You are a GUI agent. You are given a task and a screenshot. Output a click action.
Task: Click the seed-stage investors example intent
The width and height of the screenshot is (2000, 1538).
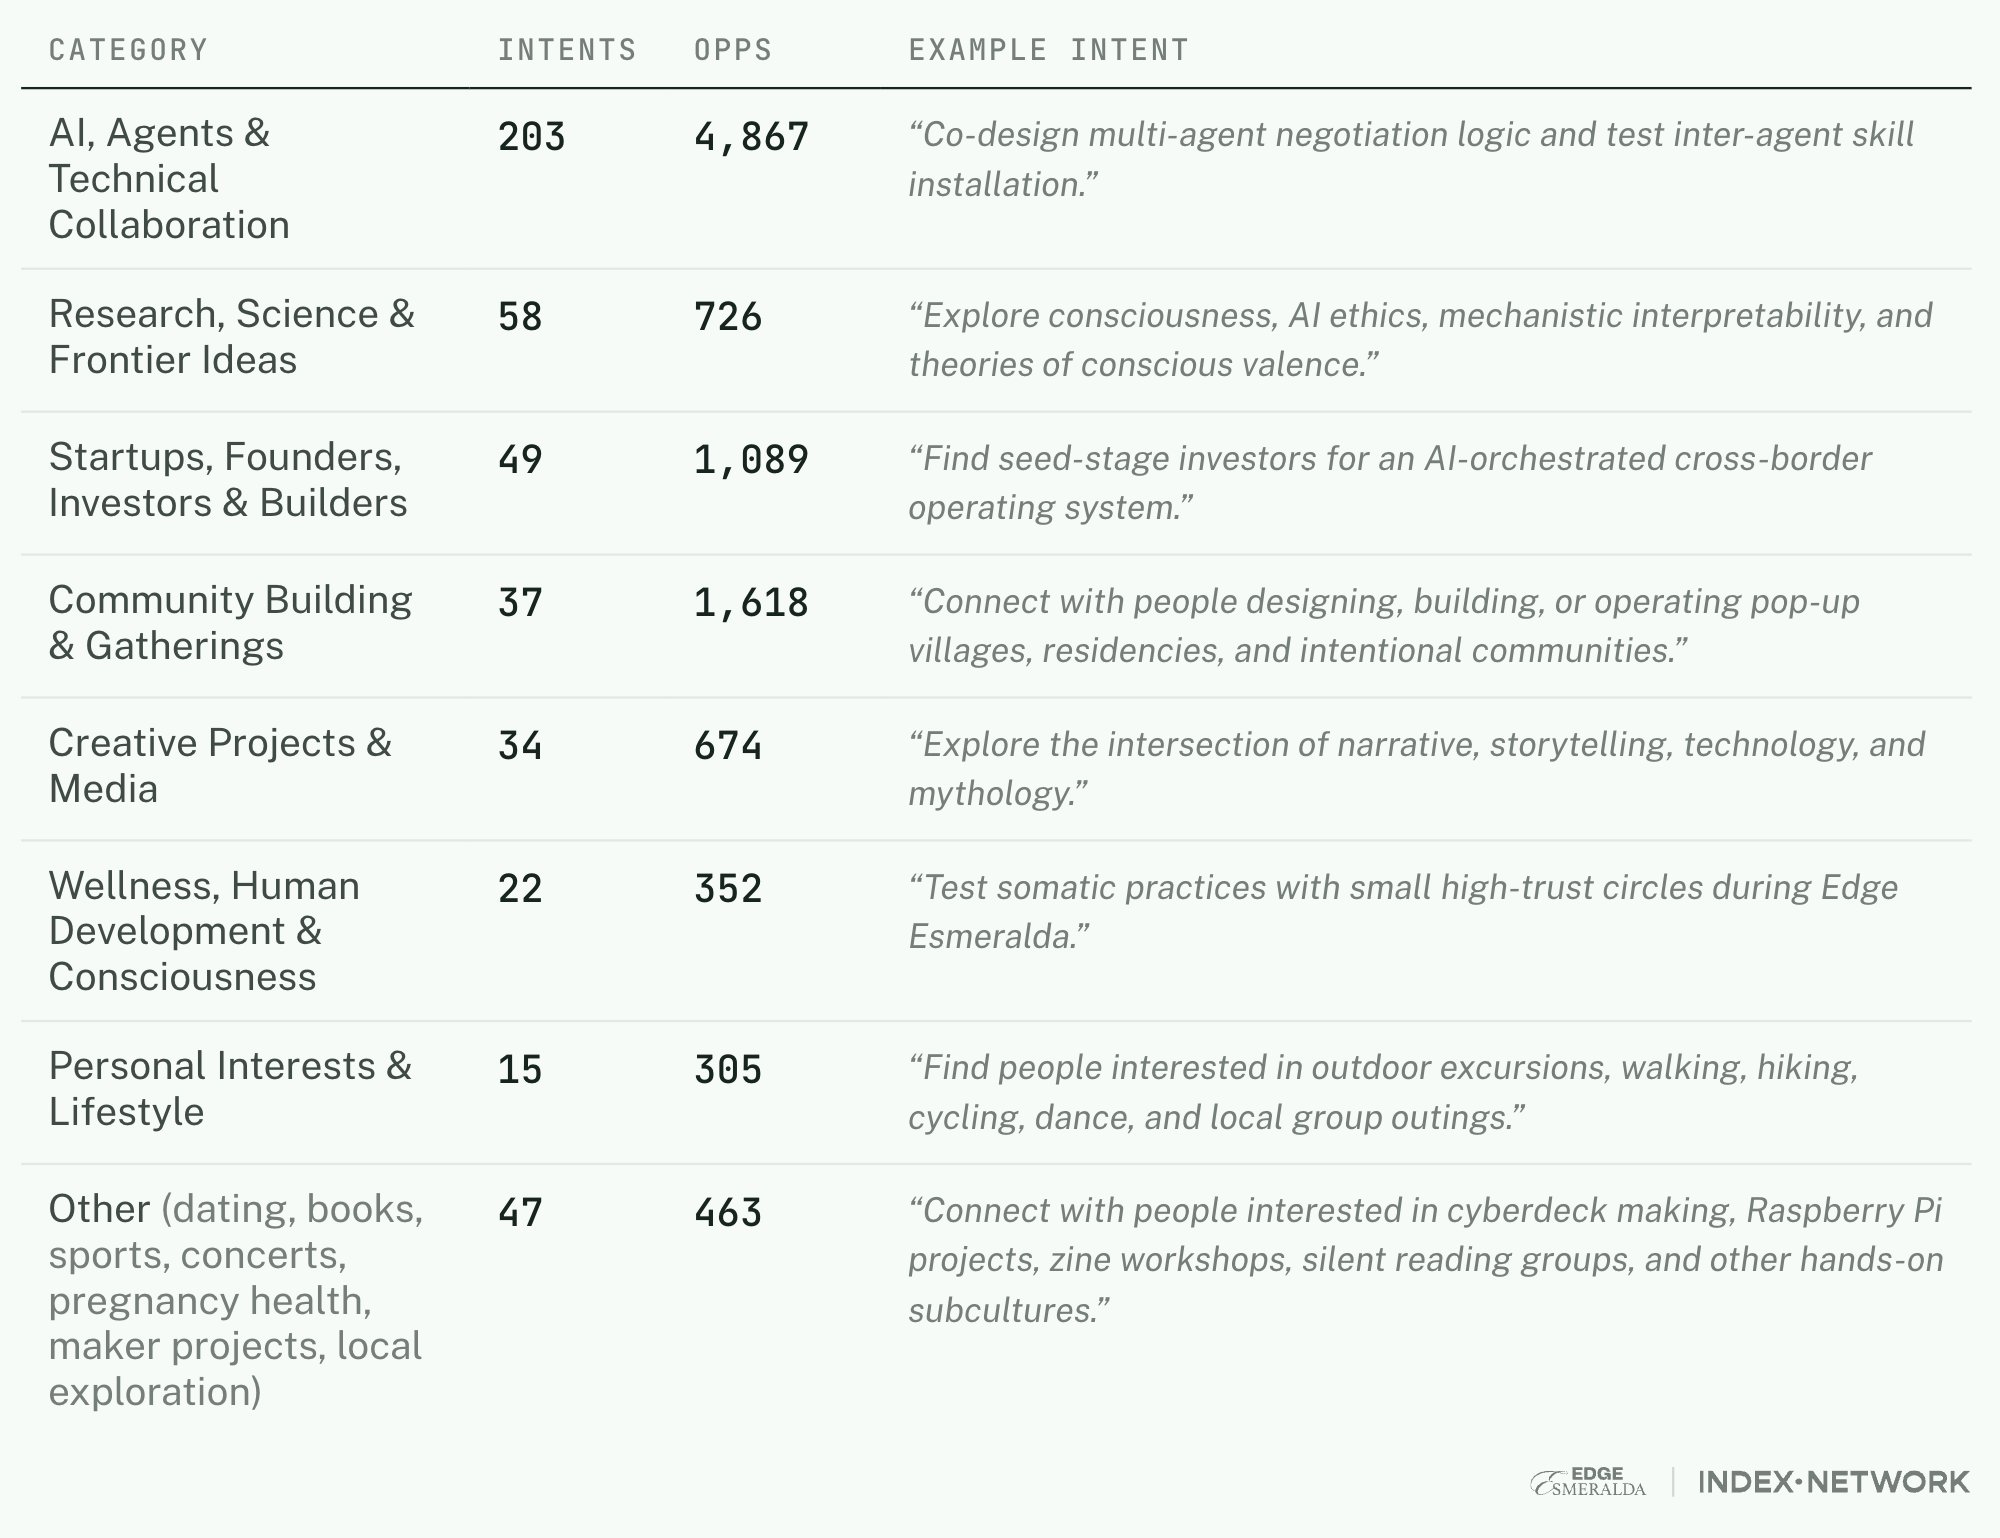pos(1390,483)
